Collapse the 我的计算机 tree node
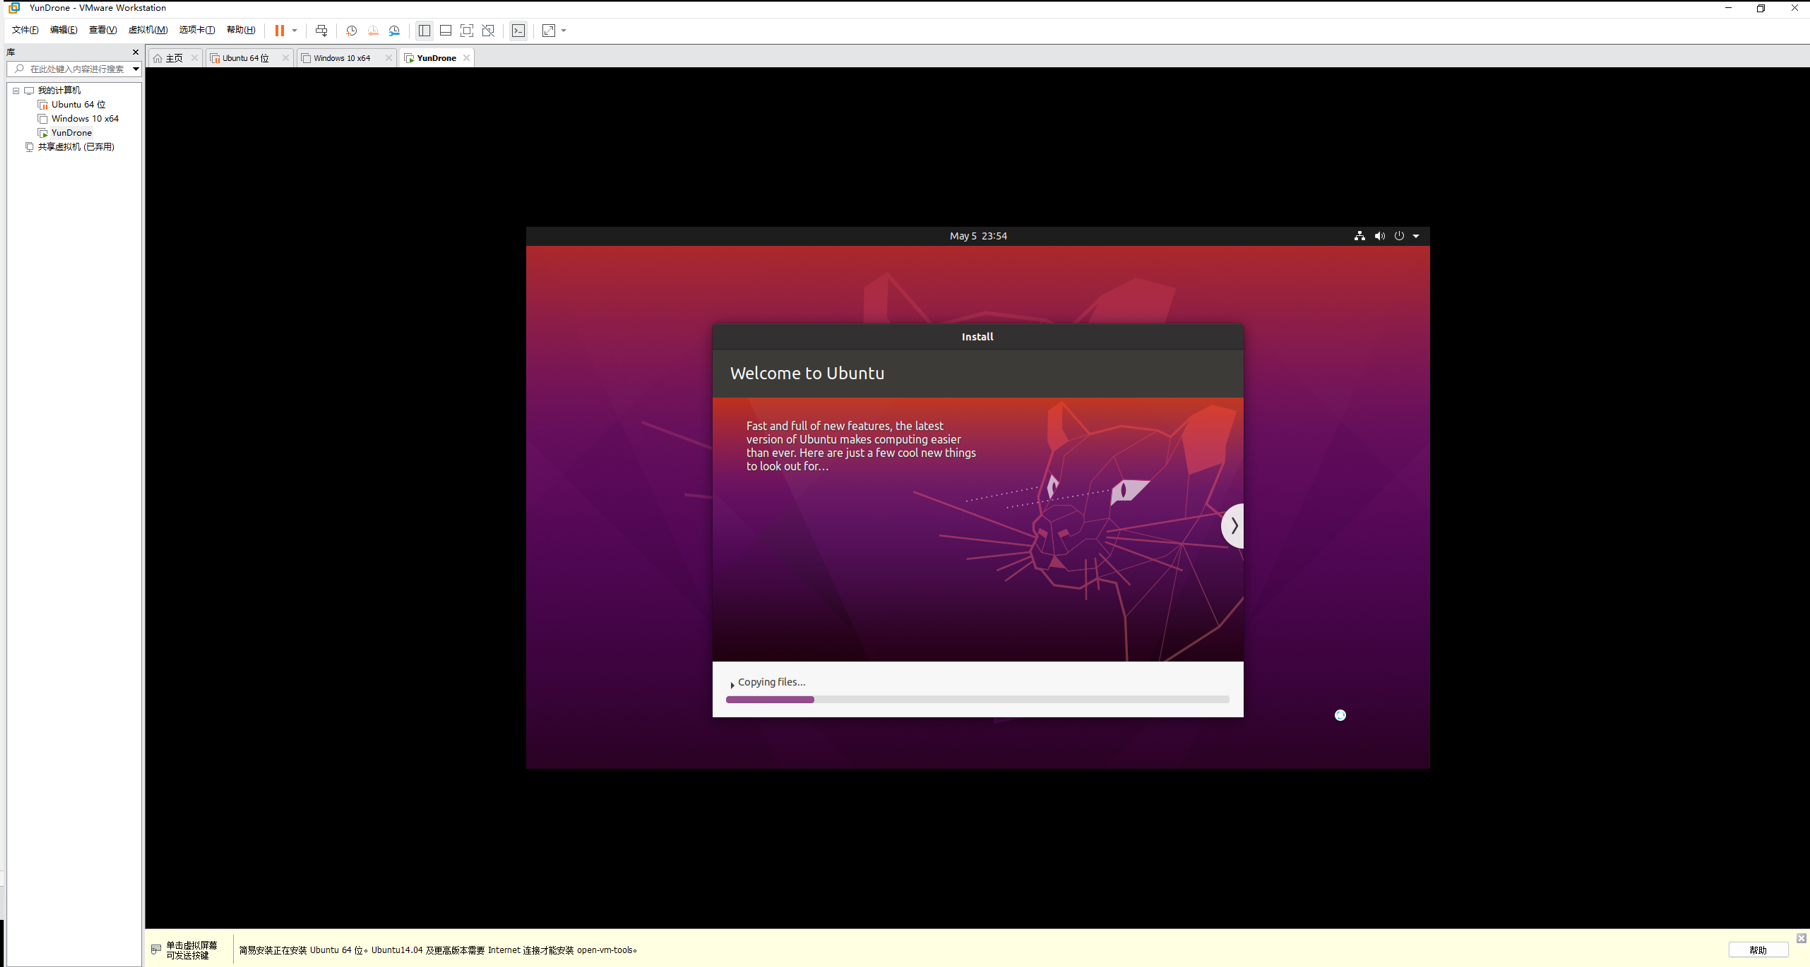 click(16, 91)
